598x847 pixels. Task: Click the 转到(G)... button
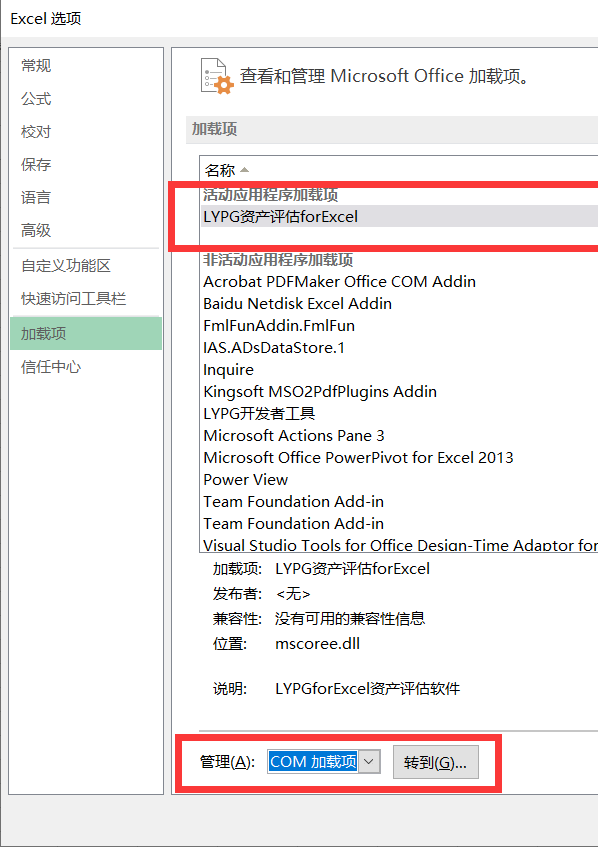(435, 762)
